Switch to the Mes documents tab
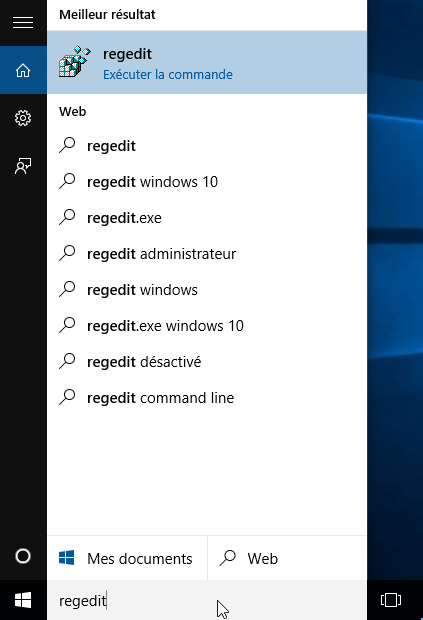This screenshot has width=423, height=620. click(x=127, y=558)
